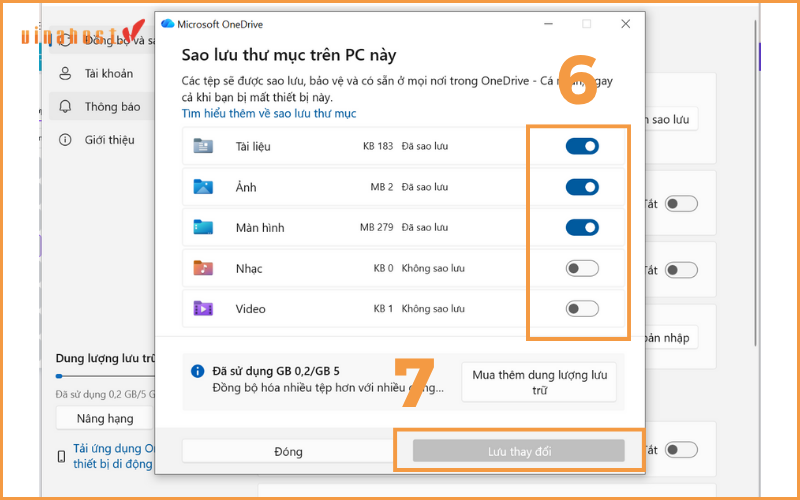Click the OneDrive cloud icon in title bar
Screen dimensions: 800x500
pyautogui.click(x=167, y=24)
